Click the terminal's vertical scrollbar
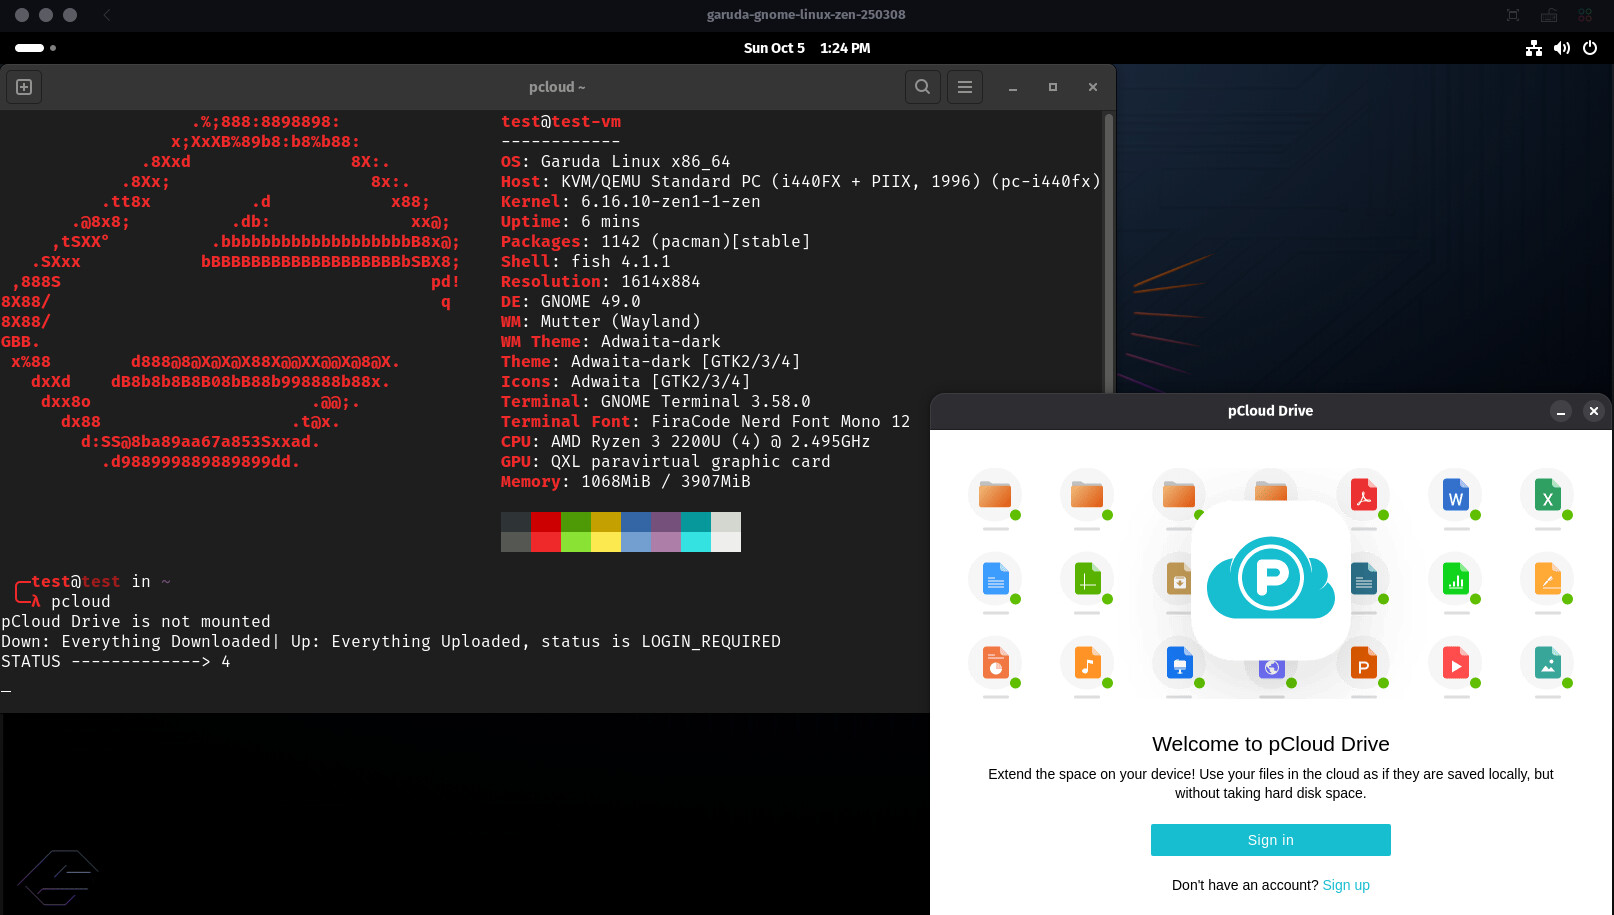1614x915 pixels. 1108,250
